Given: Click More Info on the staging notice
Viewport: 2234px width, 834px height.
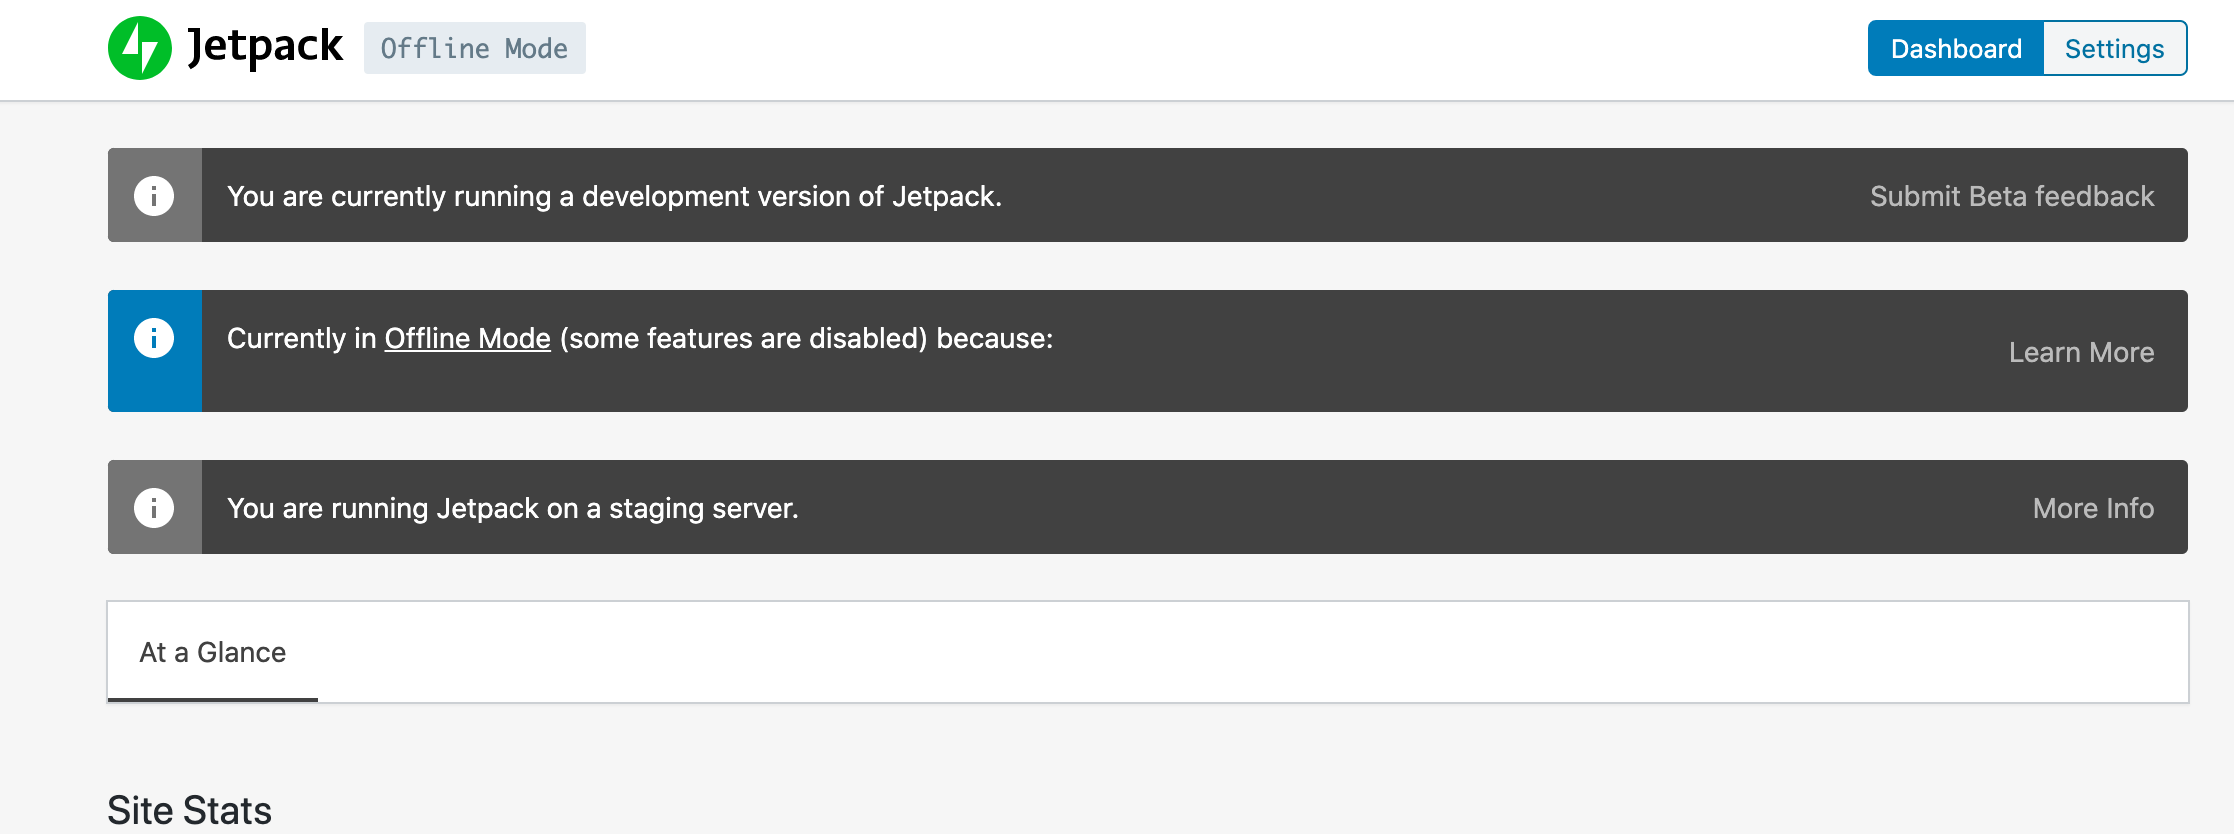Looking at the screenshot, I should (x=2093, y=508).
